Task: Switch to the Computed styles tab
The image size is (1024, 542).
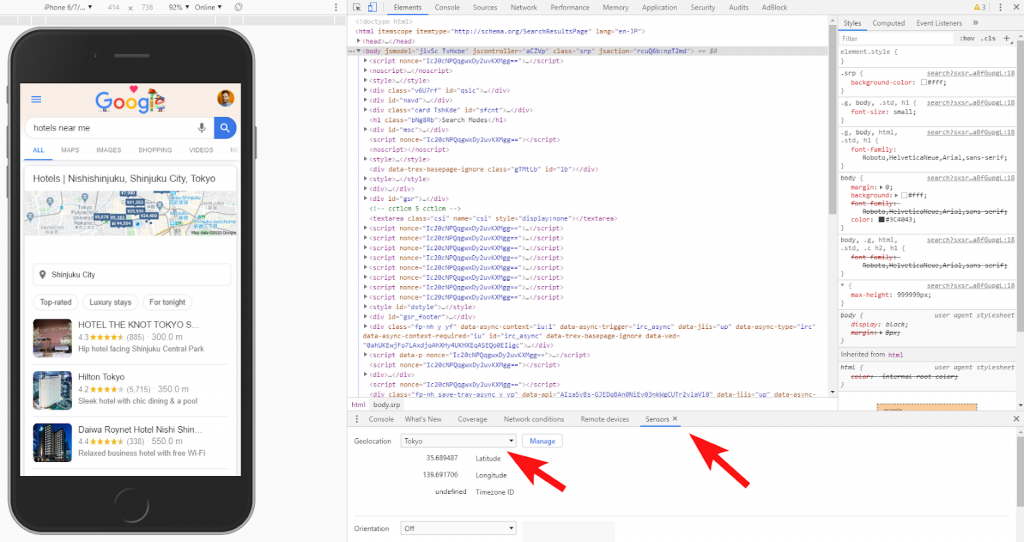Action: (889, 23)
